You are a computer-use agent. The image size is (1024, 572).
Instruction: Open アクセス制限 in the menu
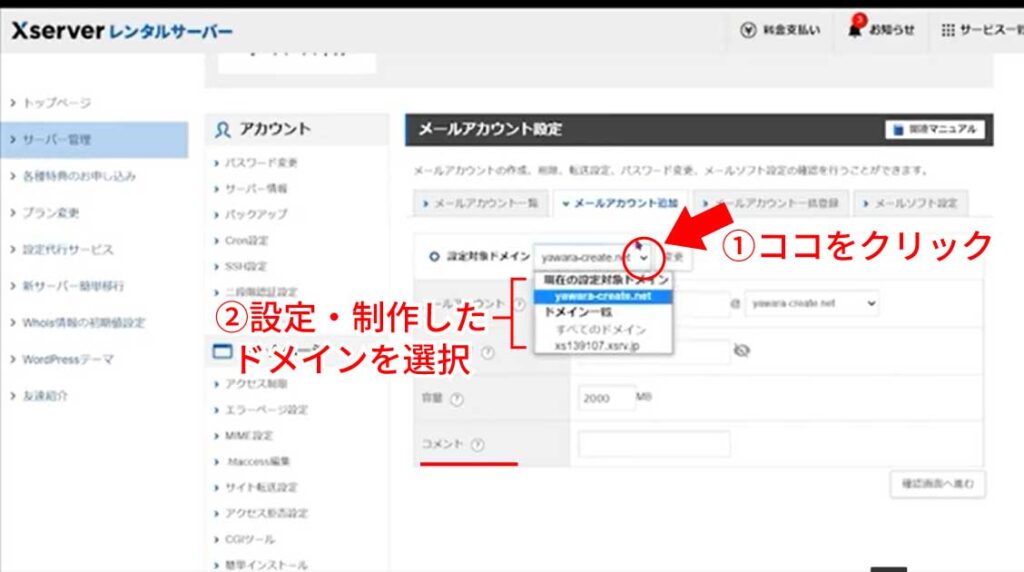[255, 383]
